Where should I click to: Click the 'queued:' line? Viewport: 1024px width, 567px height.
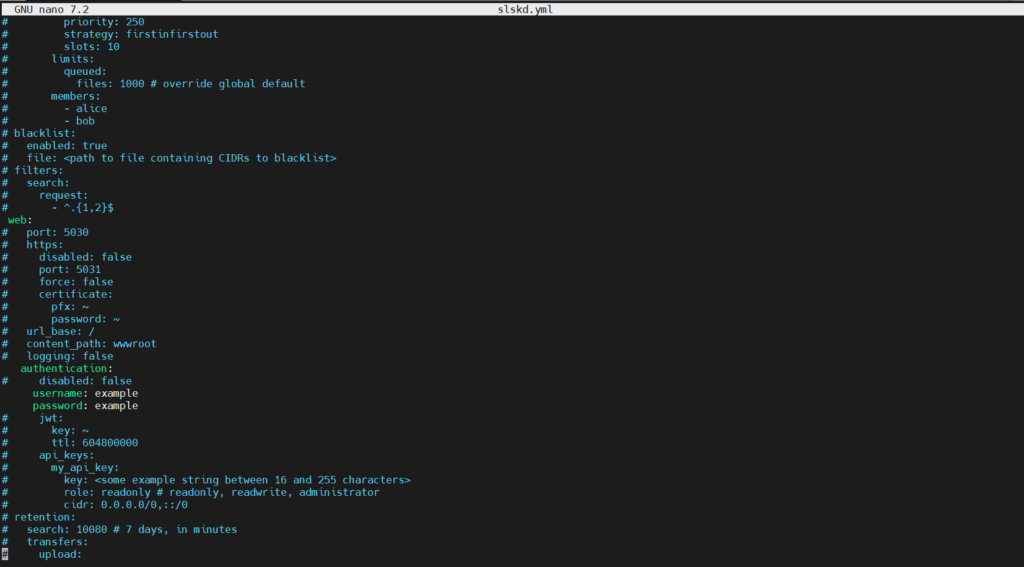85,72
